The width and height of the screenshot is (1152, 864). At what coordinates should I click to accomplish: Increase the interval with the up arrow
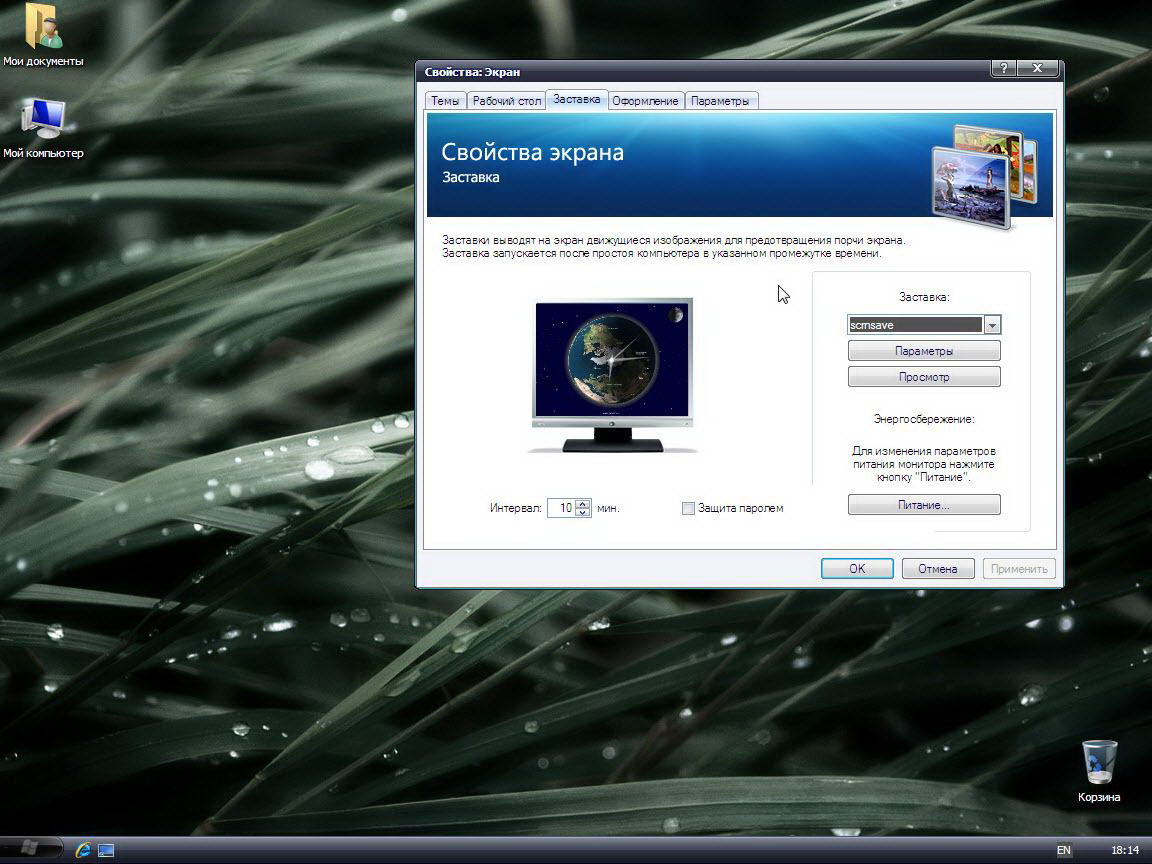tap(583, 503)
